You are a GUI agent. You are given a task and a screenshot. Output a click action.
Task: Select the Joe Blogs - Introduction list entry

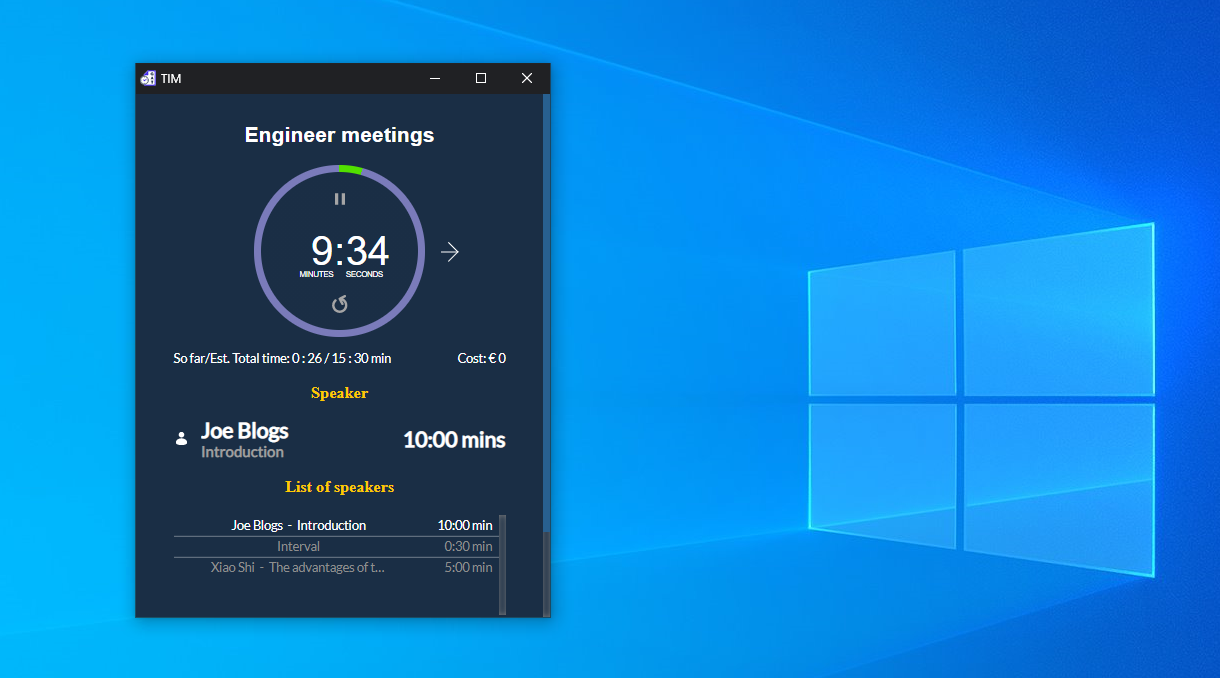click(298, 524)
